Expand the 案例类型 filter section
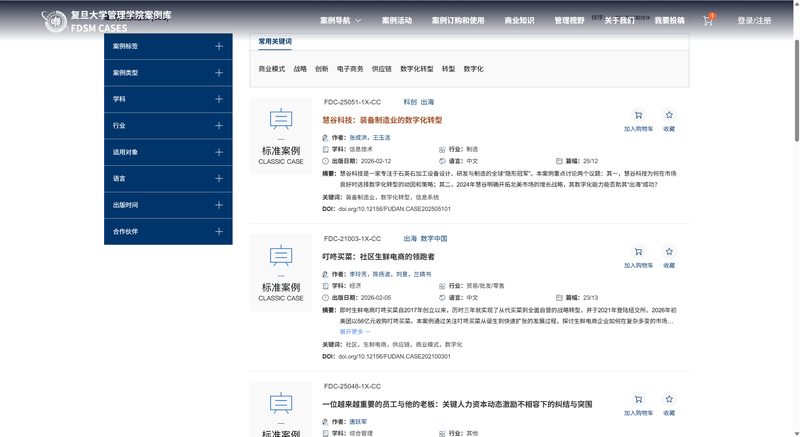Image resolution: width=800 pixels, height=437 pixels. coord(219,73)
